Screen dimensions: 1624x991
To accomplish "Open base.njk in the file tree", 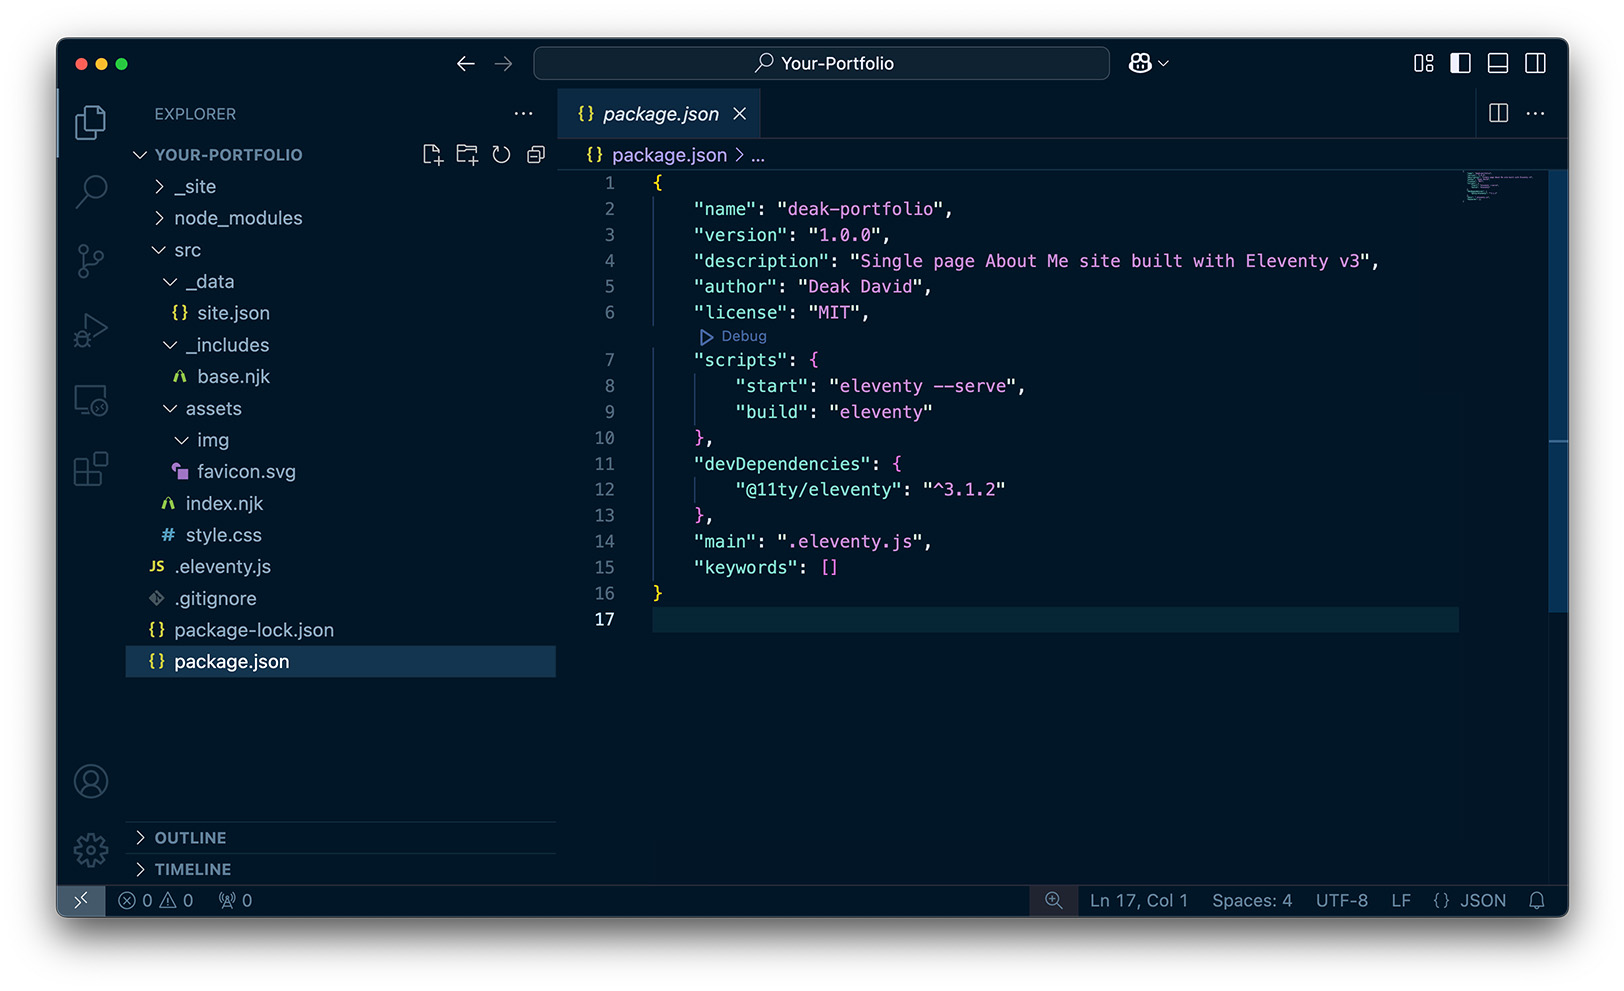I will coord(341,377).
